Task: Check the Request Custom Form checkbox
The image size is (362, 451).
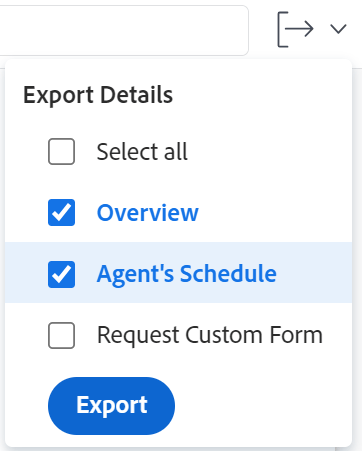Action: pyautogui.click(x=61, y=335)
